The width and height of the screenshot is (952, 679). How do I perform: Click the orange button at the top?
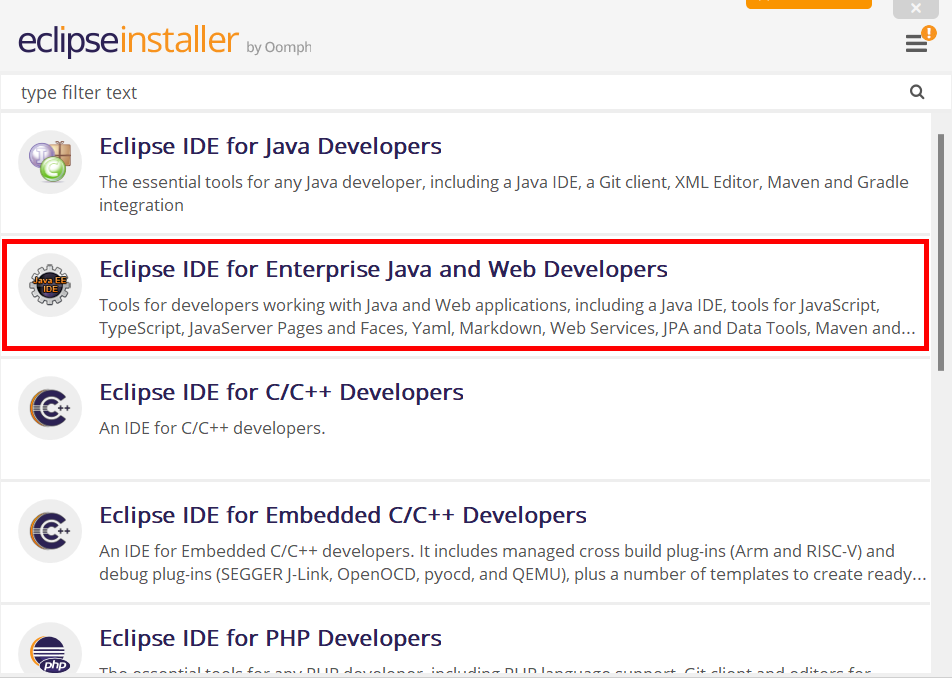[809, 4]
